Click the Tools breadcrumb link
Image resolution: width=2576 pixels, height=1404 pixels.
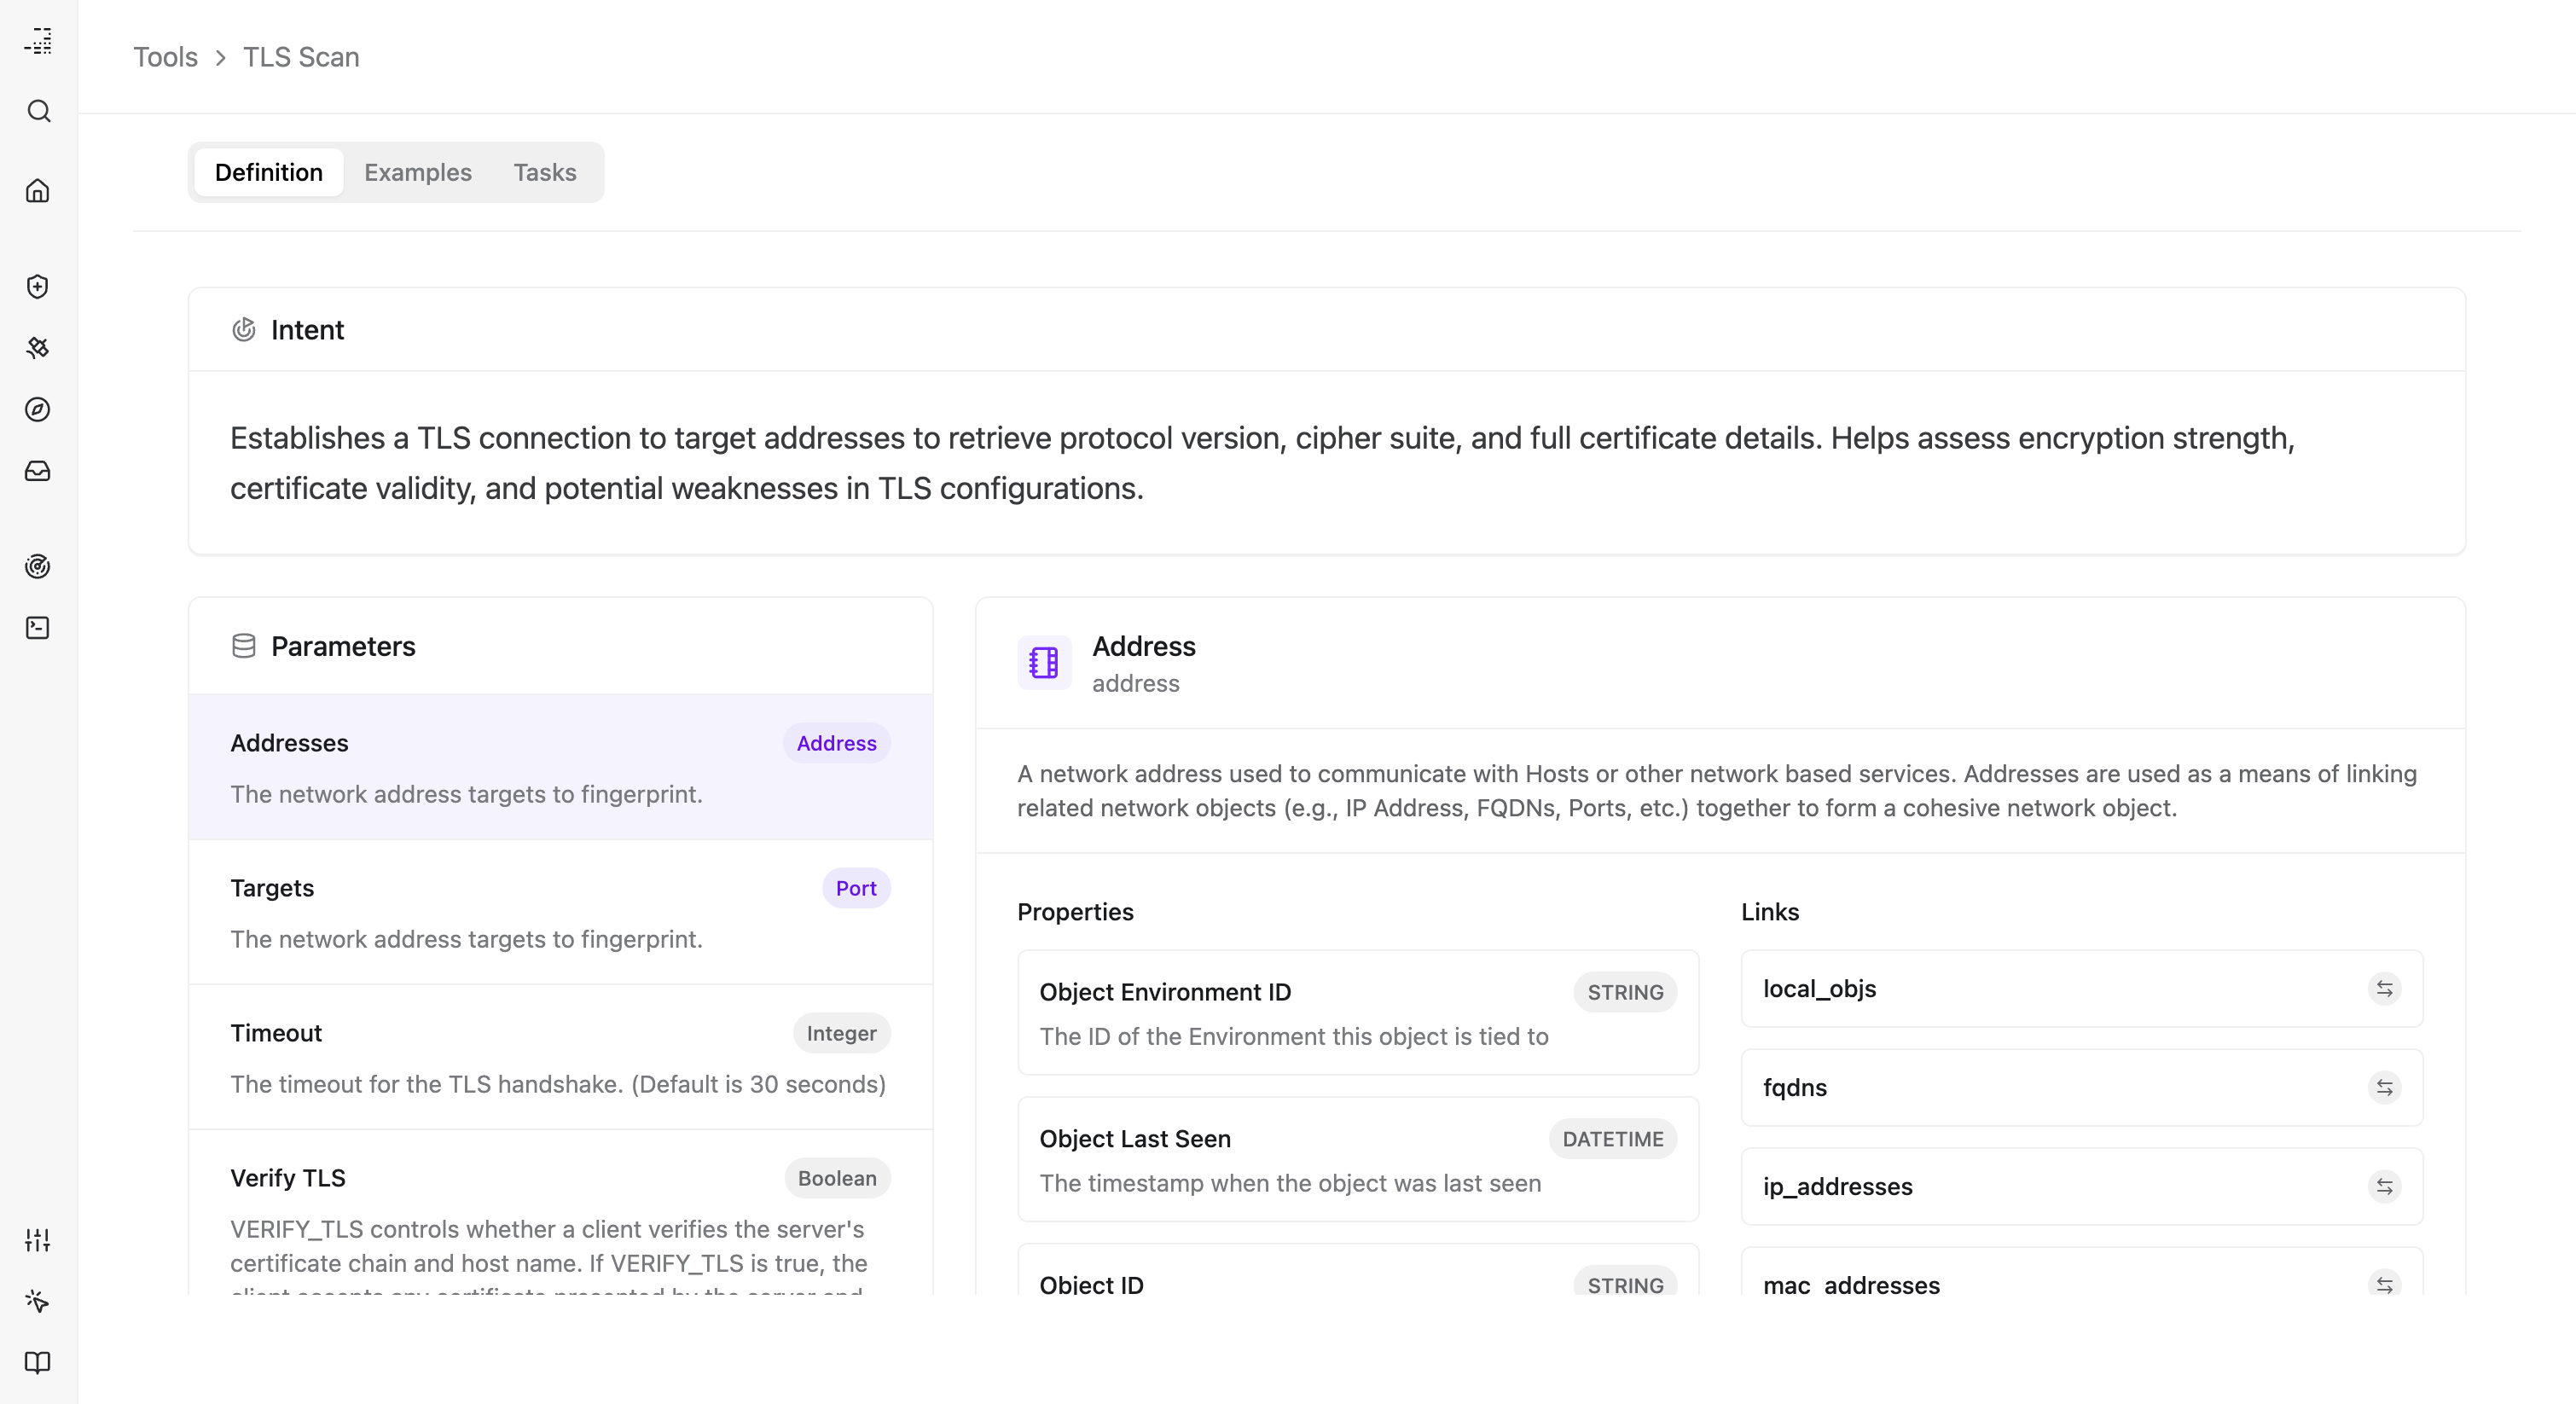(x=165, y=57)
